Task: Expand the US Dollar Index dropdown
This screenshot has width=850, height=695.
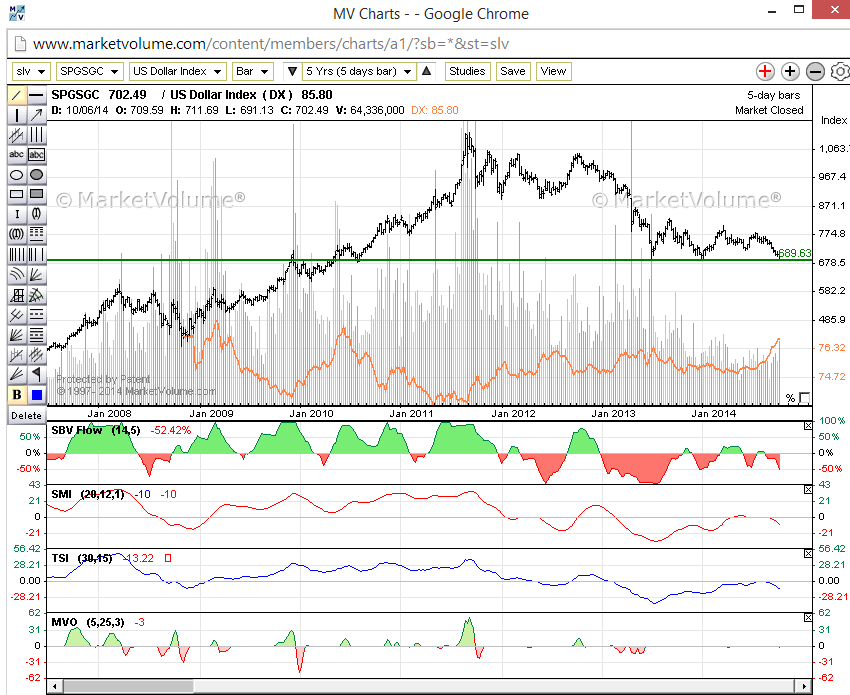Action: pyautogui.click(x=176, y=71)
